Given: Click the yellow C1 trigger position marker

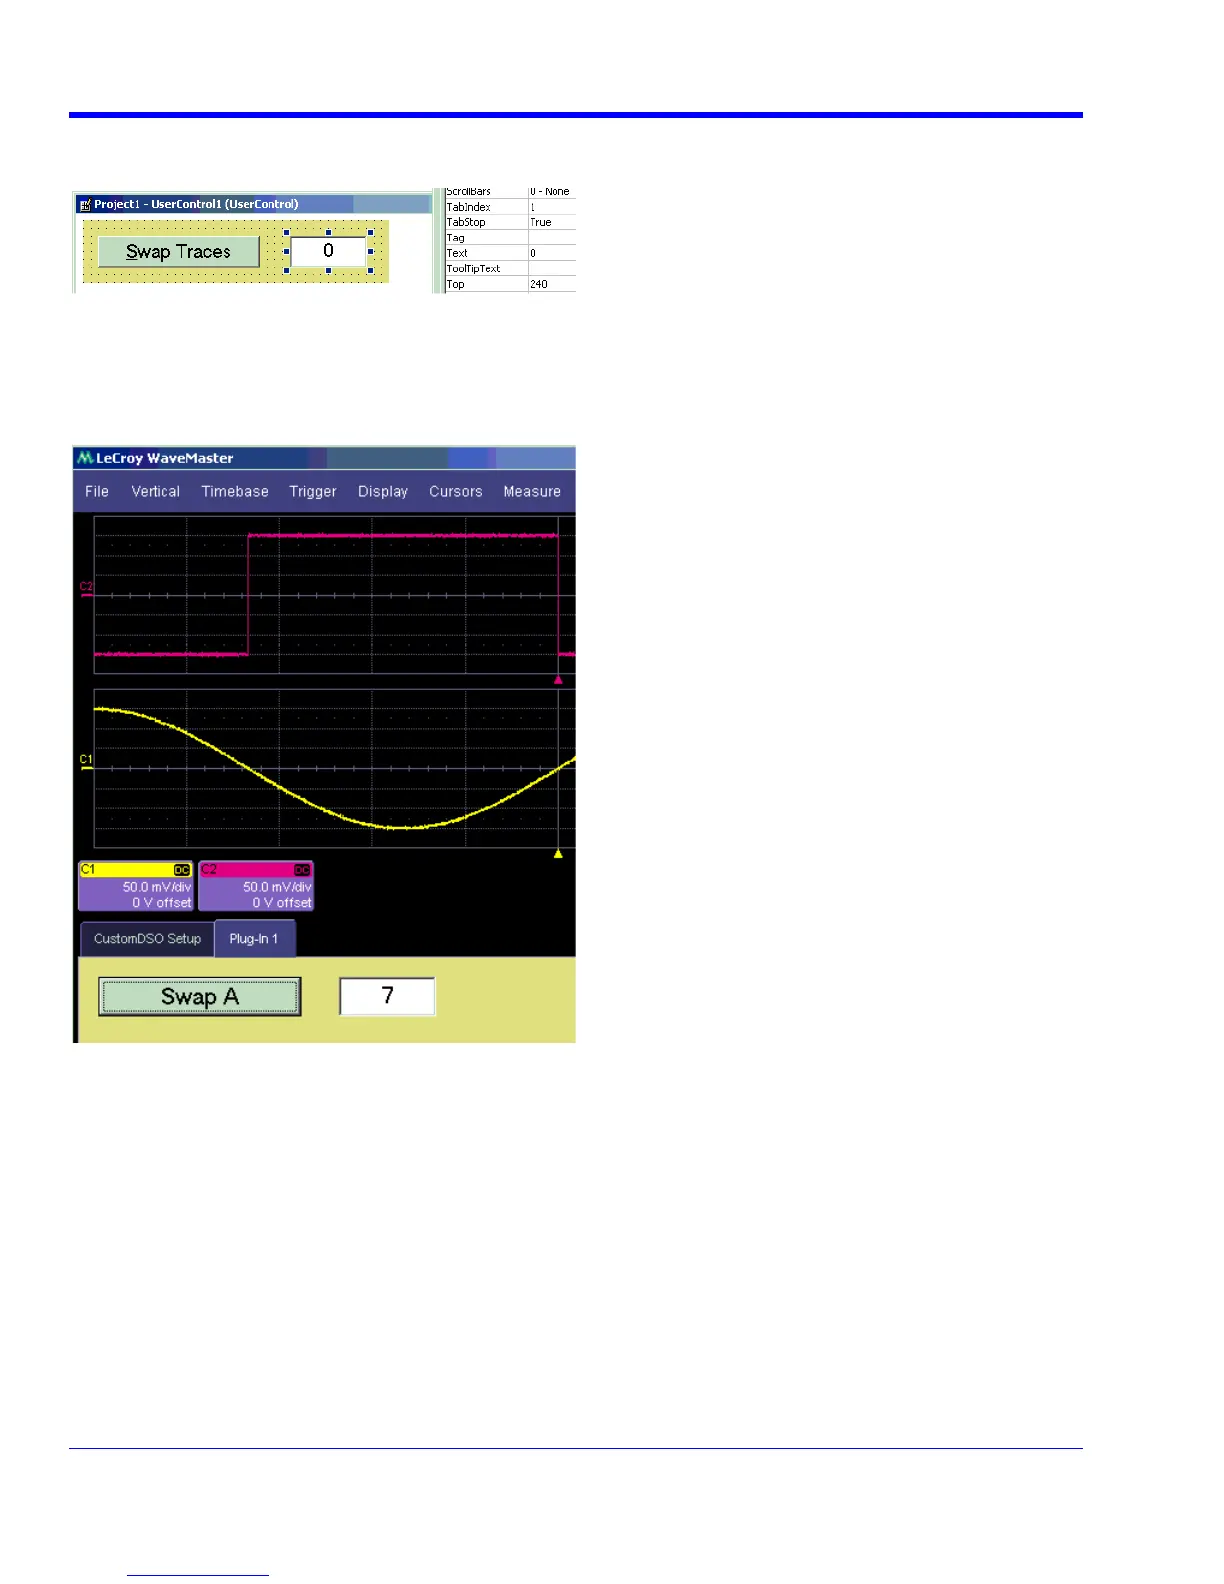Looking at the screenshot, I should click(558, 854).
